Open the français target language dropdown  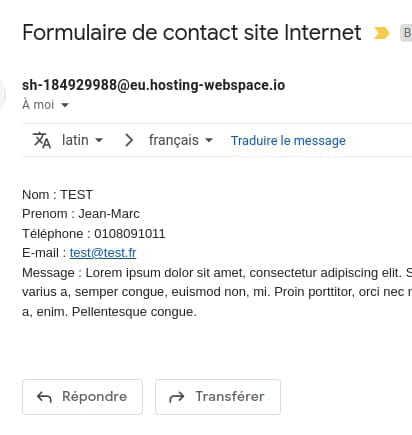(181, 140)
